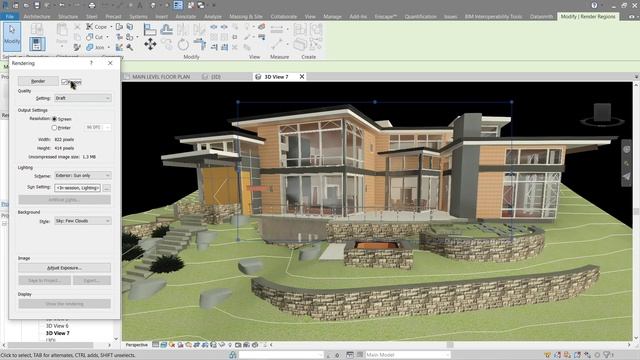Select the Modify tool in the ribbon
The height and width of the screenshot is (360, 640).
pyautogui.click(x=12, y=36)
